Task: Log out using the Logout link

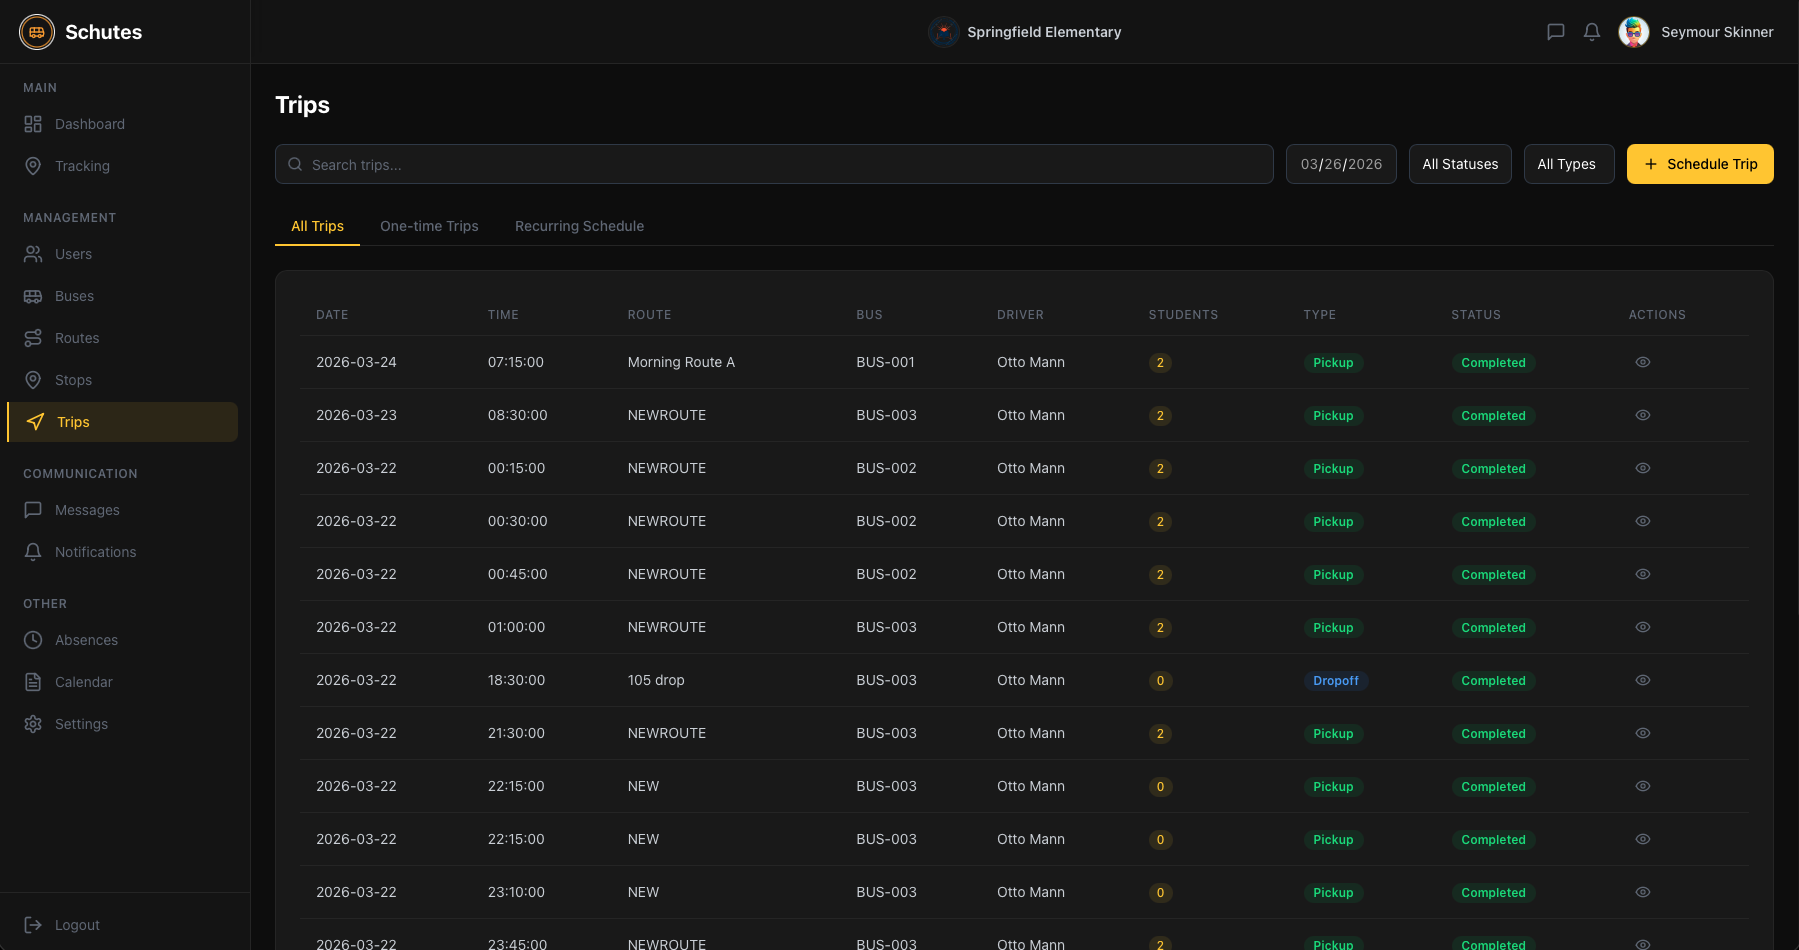Action: point(76,925)
